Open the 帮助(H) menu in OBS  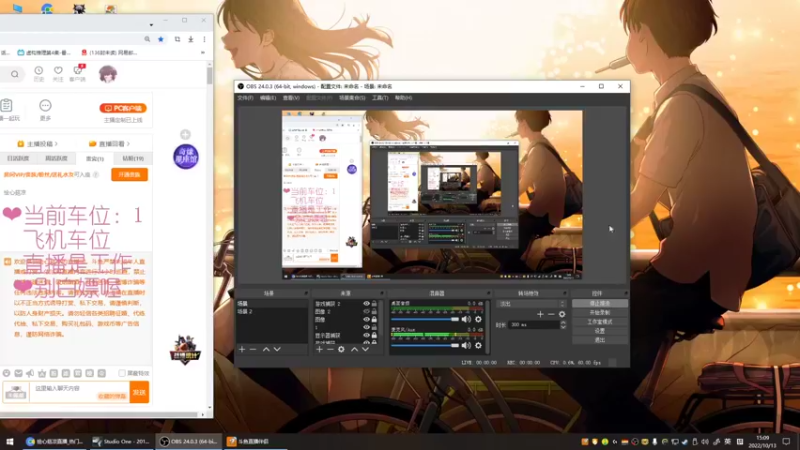403,98
